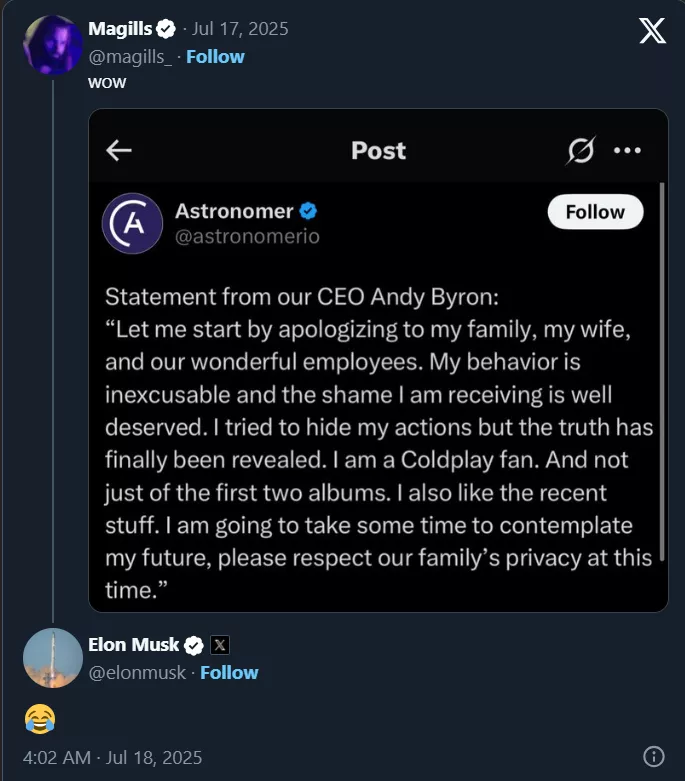
Task: Click the @astronomerio handle
Action: coord(247,237)
